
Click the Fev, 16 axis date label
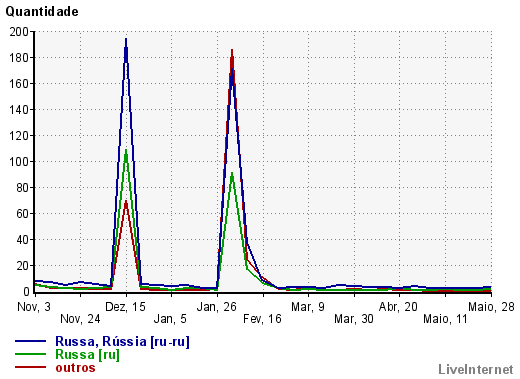pyautogui.click(x=262, y=319)
